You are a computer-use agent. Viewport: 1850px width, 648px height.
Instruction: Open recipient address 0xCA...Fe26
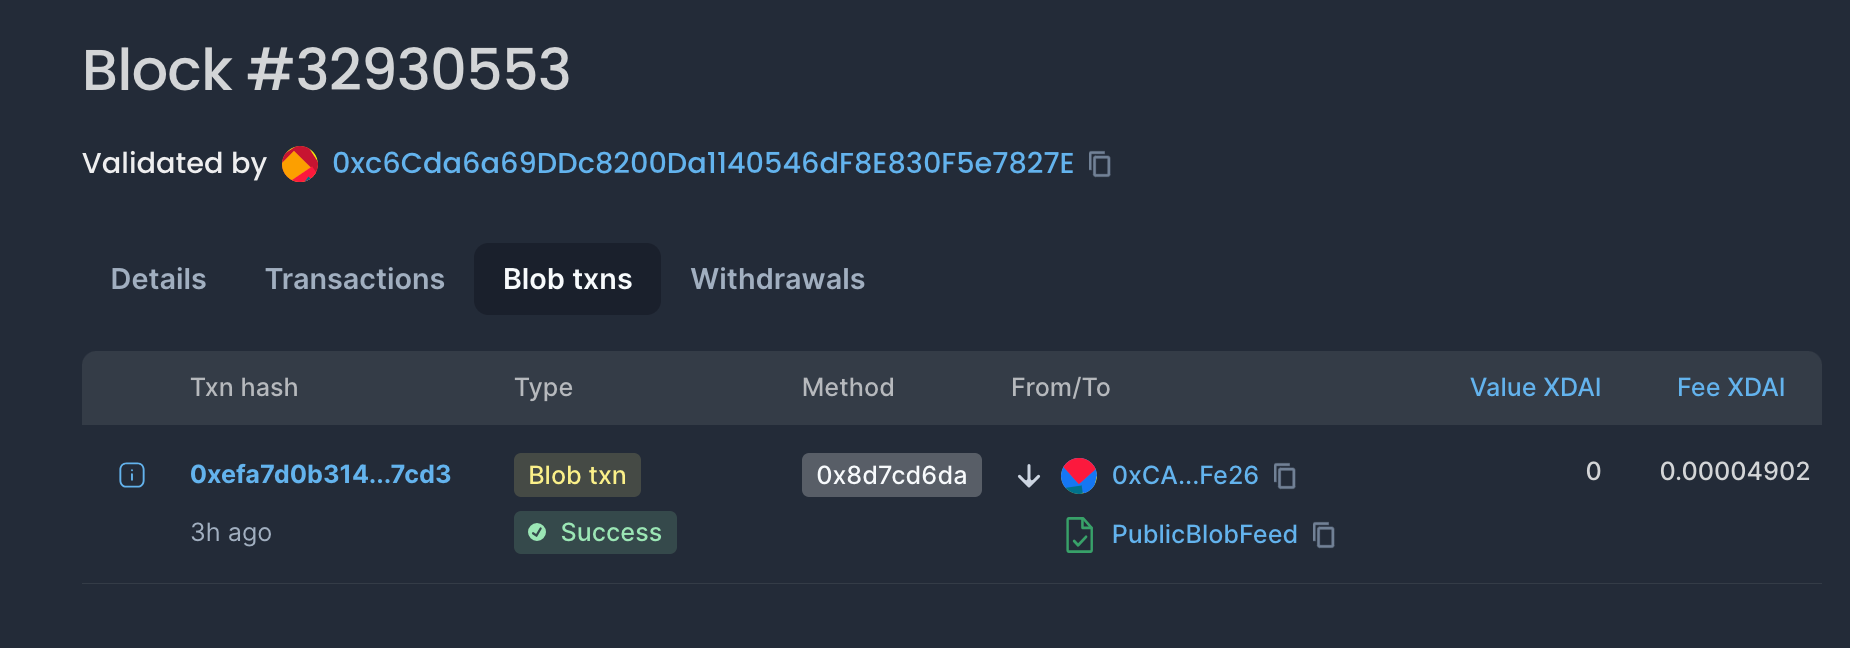(1184, 476)
